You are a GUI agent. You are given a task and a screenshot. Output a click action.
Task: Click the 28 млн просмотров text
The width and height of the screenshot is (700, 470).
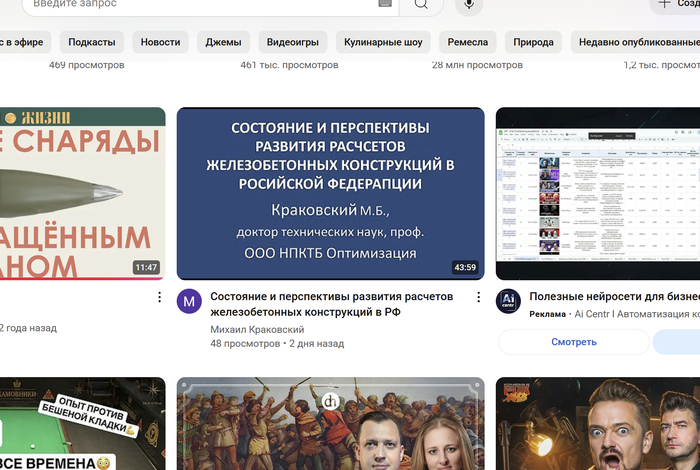pos(477,65)
